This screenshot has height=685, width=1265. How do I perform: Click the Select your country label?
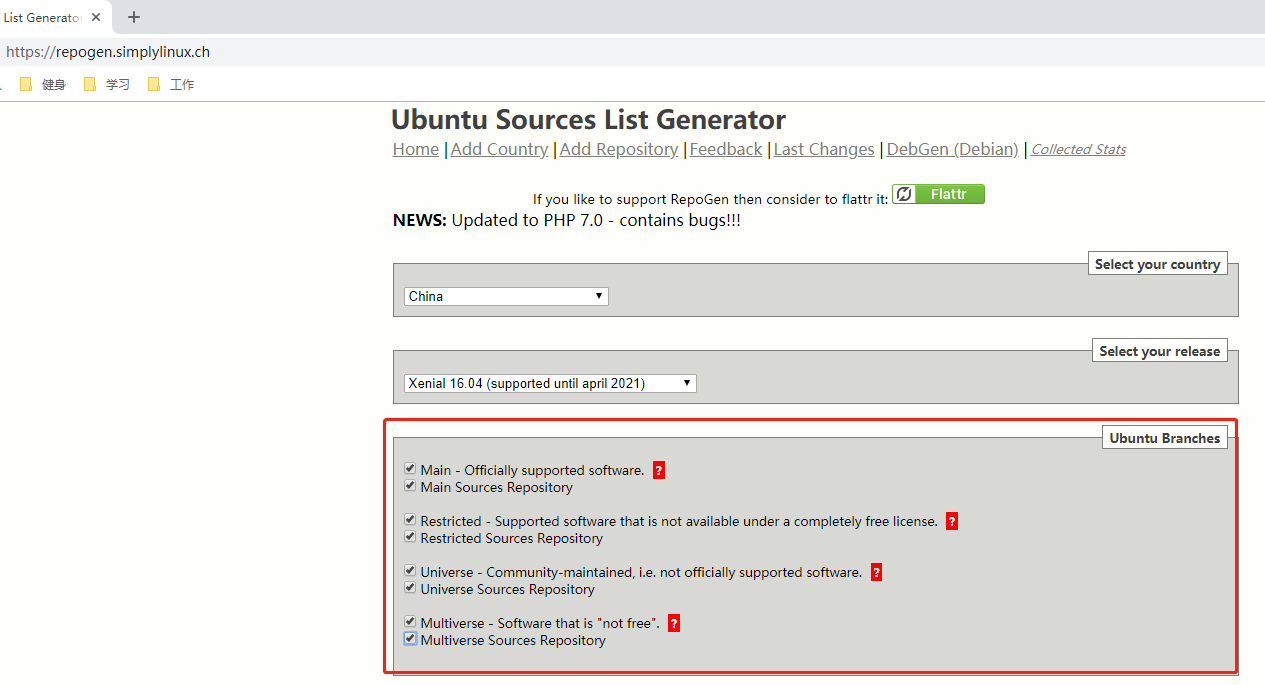coord(1157,264)
